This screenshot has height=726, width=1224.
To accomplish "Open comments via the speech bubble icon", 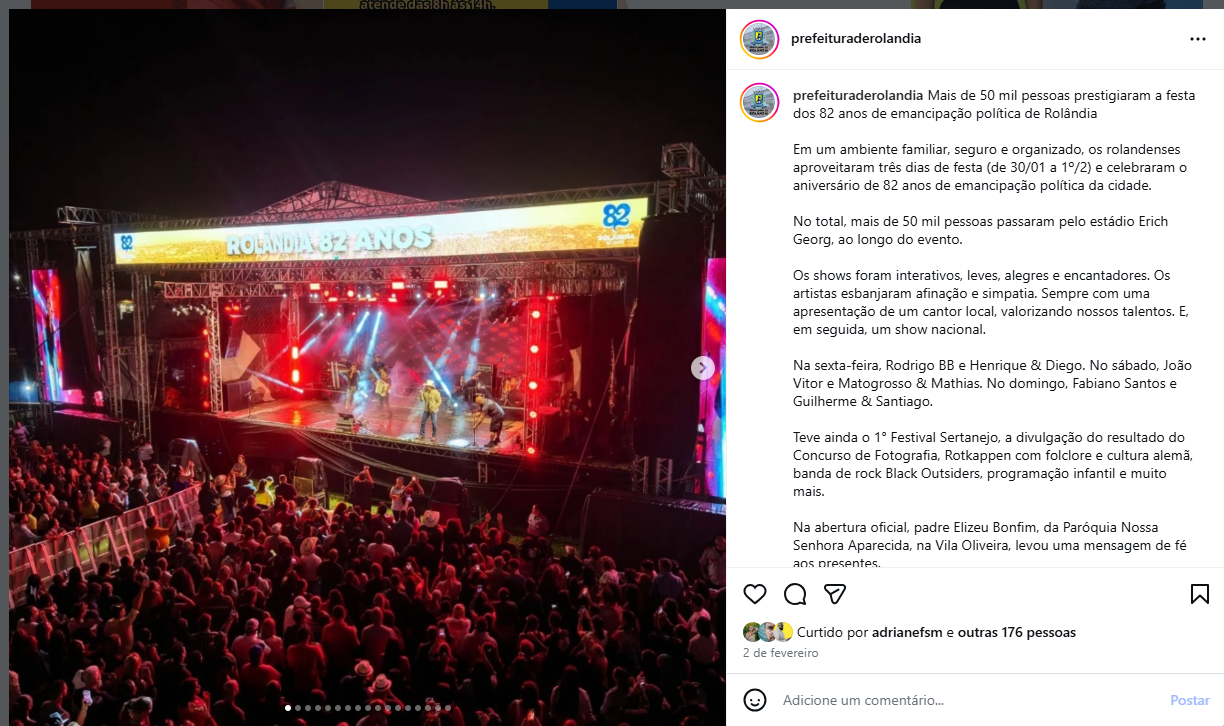I will pyautogui.click(x=795, y=594).
